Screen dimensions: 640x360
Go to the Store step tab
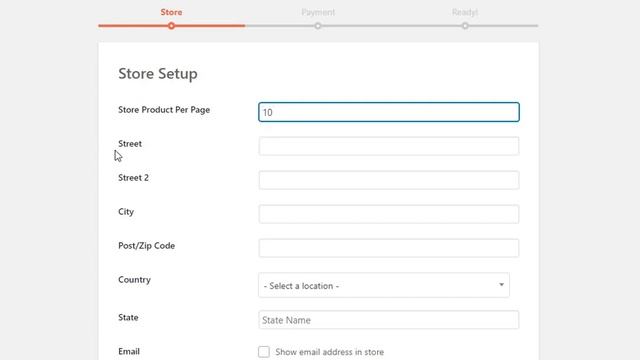point(171,12)
